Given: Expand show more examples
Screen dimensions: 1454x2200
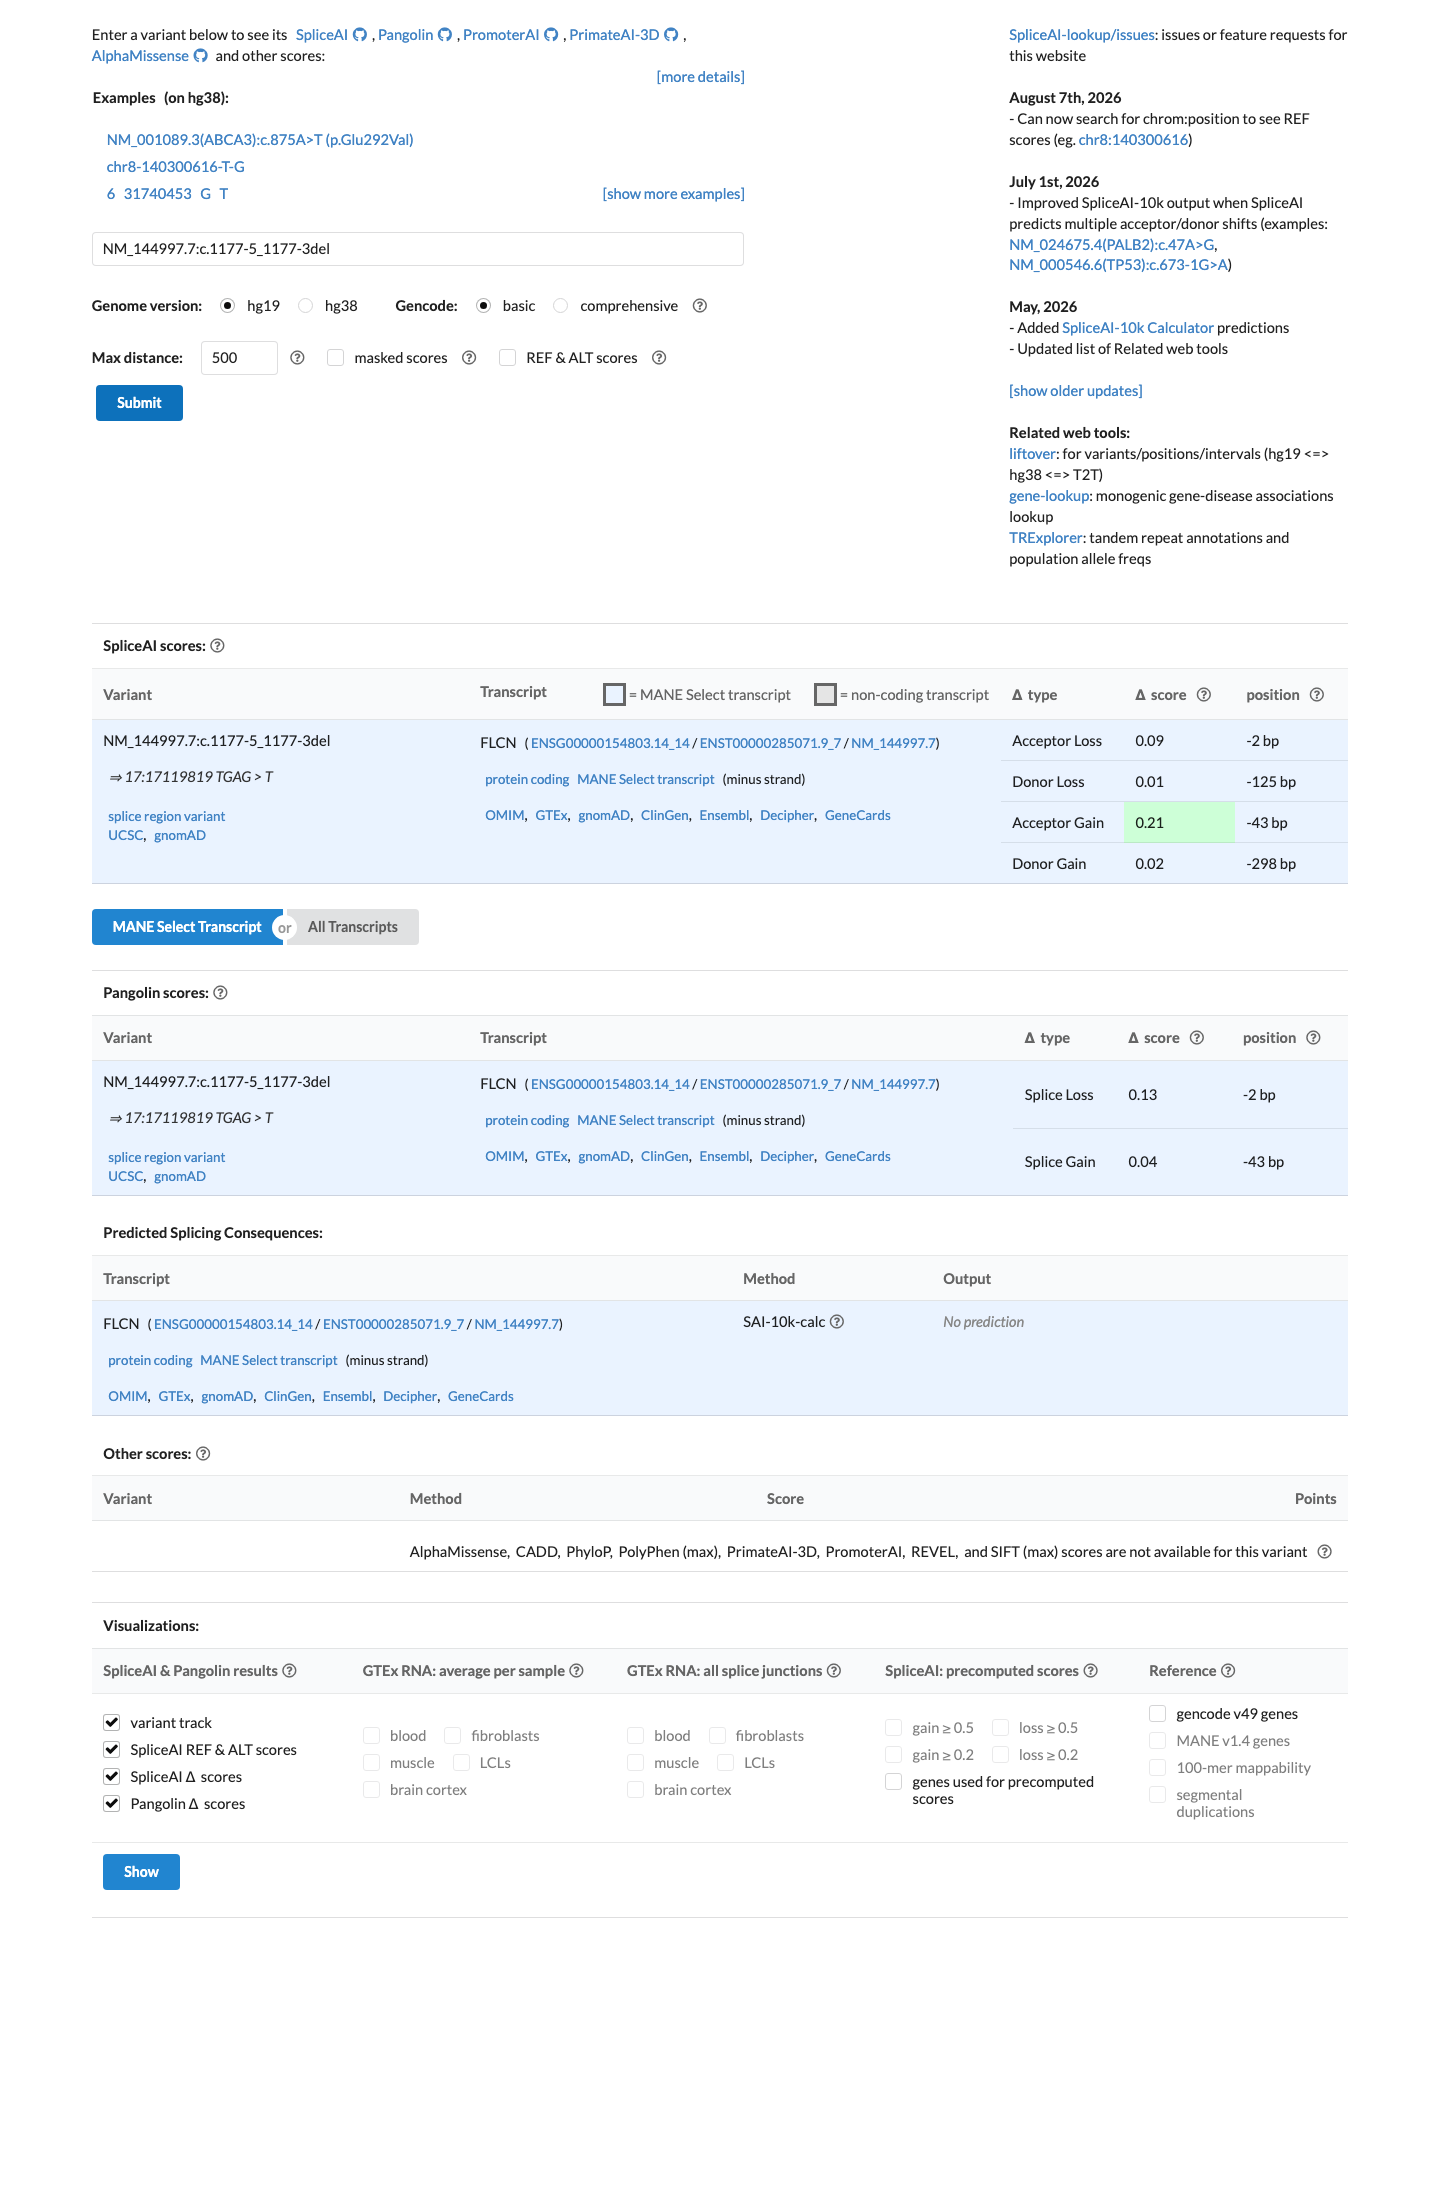Looking at the screenshot, I should pyautogui.click(x=673, y=194).
